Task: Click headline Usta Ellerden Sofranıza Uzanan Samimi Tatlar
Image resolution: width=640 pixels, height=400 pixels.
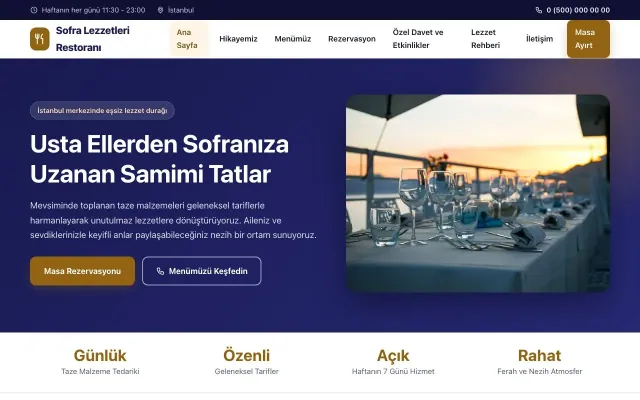Action: (x=160, y=159)
